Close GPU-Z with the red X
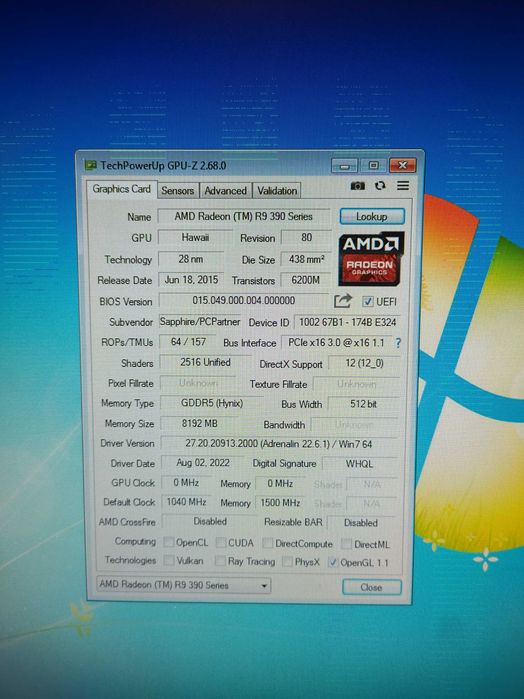The image size is (524, 699). click(x=402, y=165)
